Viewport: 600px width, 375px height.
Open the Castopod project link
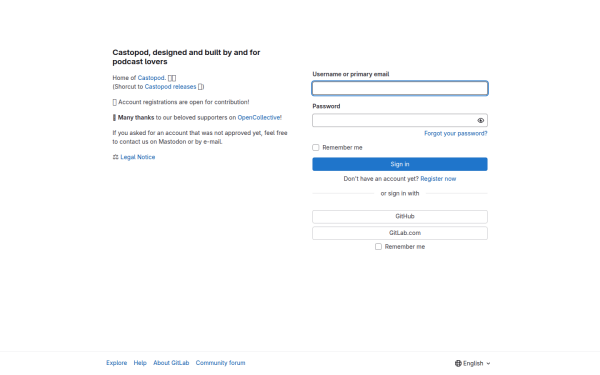click(x=151, y=78)
